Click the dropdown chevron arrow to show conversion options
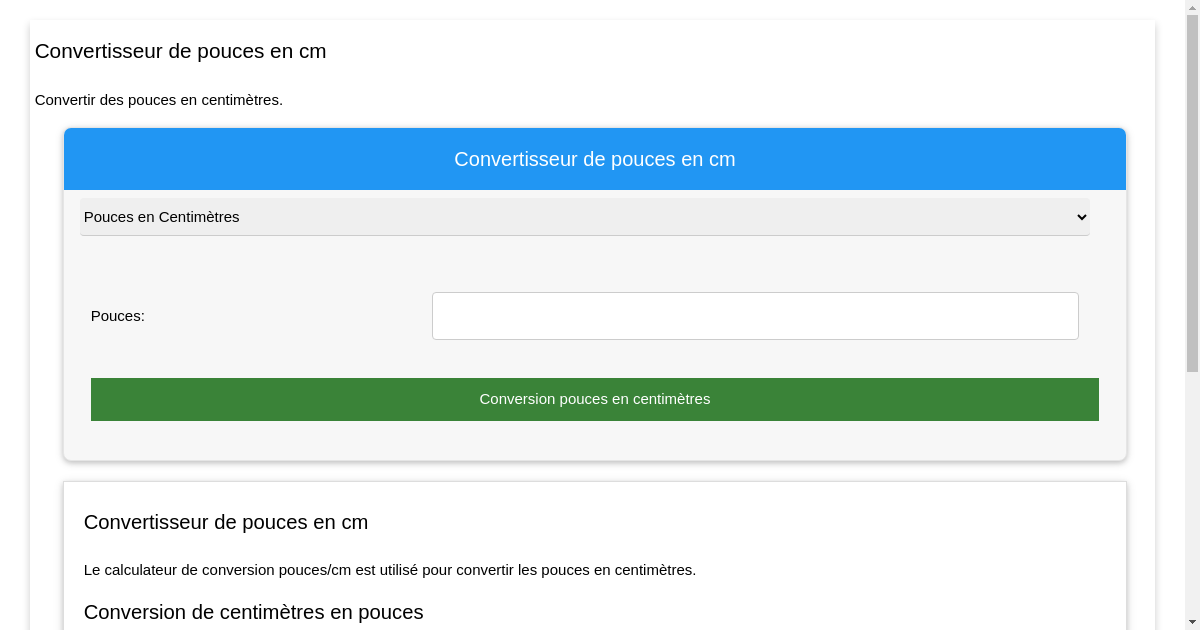This screenshot has height=630, width=1200. (1080, 217)
